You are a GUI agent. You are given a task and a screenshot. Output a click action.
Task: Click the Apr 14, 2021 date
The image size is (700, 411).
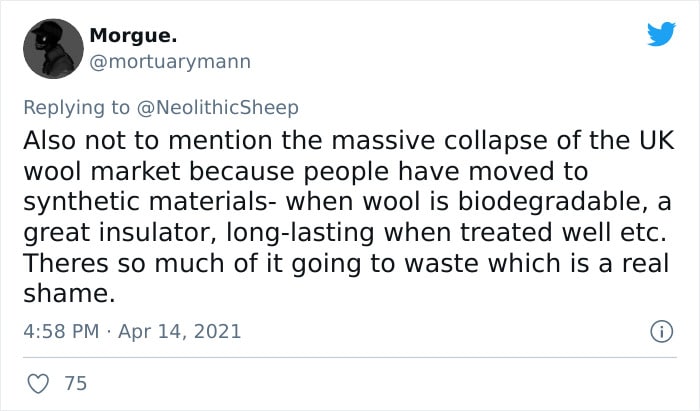(x=179, y=332)
